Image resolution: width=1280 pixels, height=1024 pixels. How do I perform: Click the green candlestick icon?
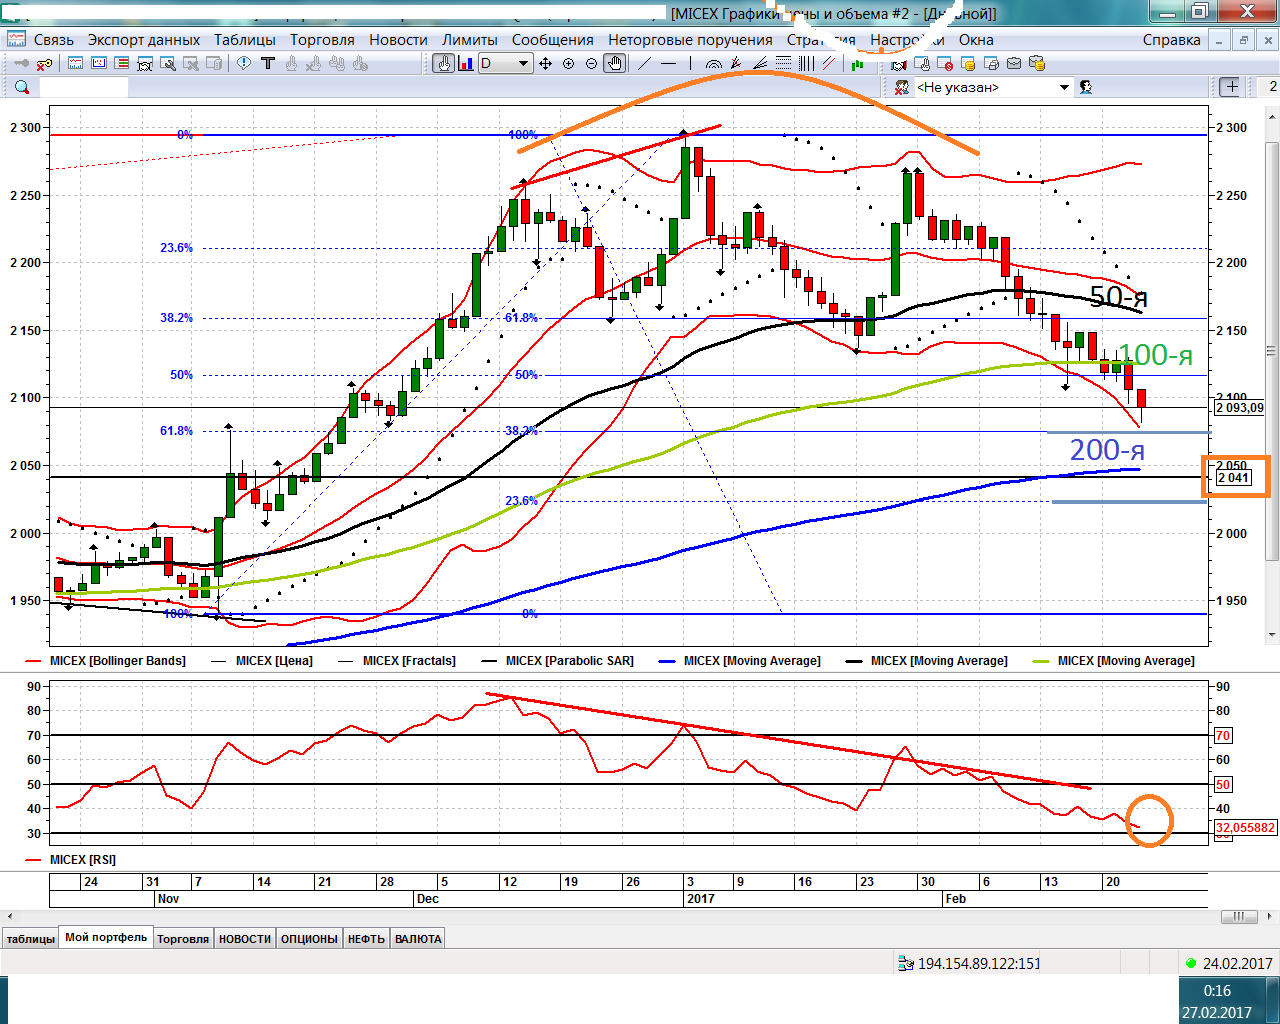(x=857, y=63)
